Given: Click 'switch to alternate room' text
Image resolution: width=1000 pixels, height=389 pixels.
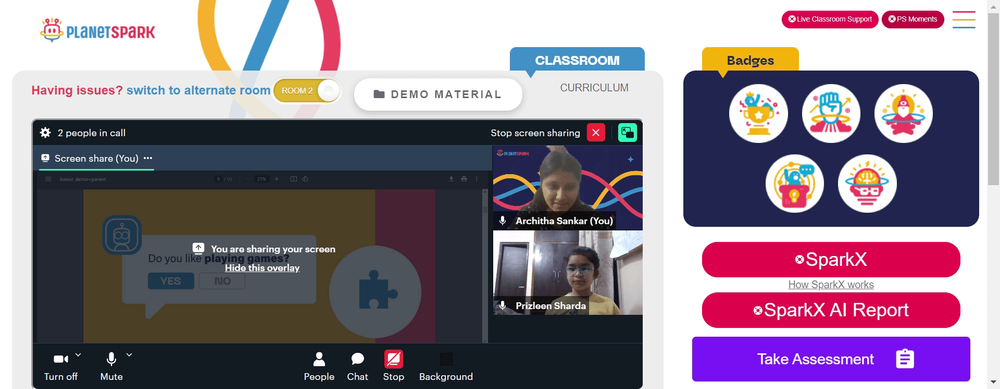Looking at the screenshot, I should [x=198, y=91].
